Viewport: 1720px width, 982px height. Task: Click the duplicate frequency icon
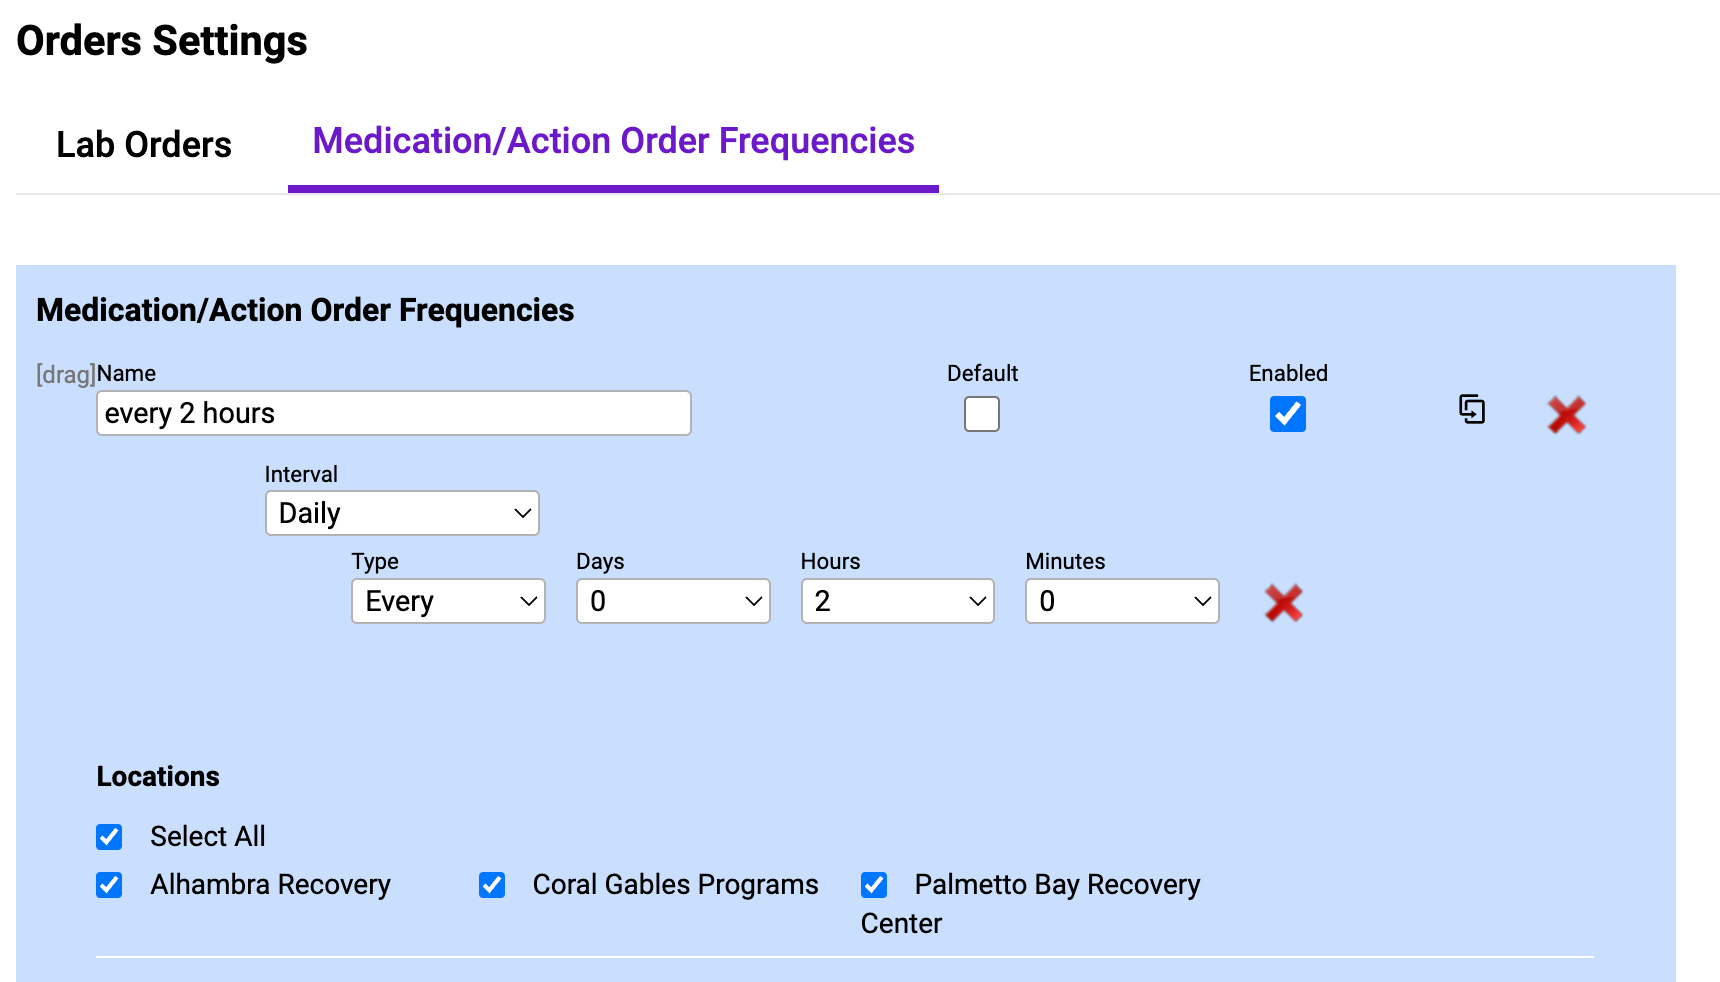point(1471,410)
